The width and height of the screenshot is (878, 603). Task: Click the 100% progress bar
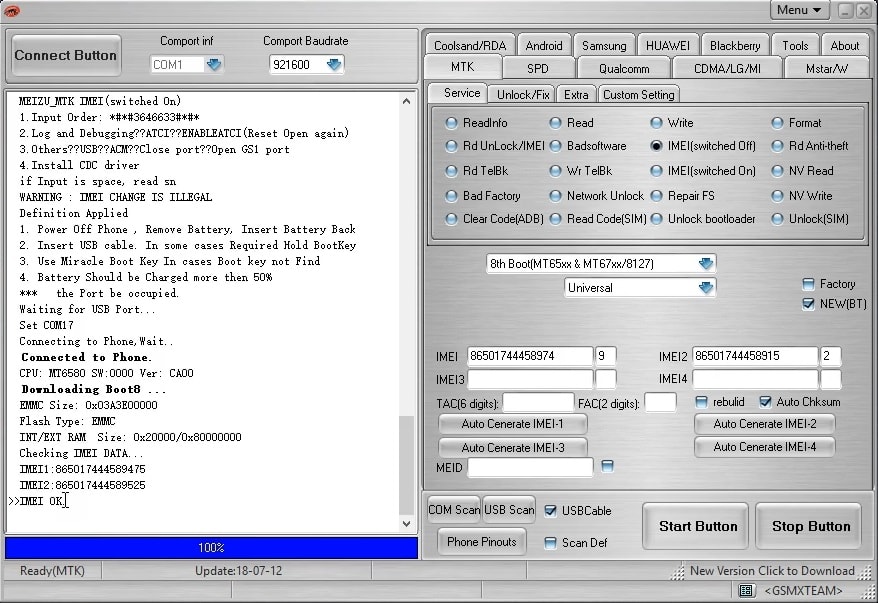(211, 548)
